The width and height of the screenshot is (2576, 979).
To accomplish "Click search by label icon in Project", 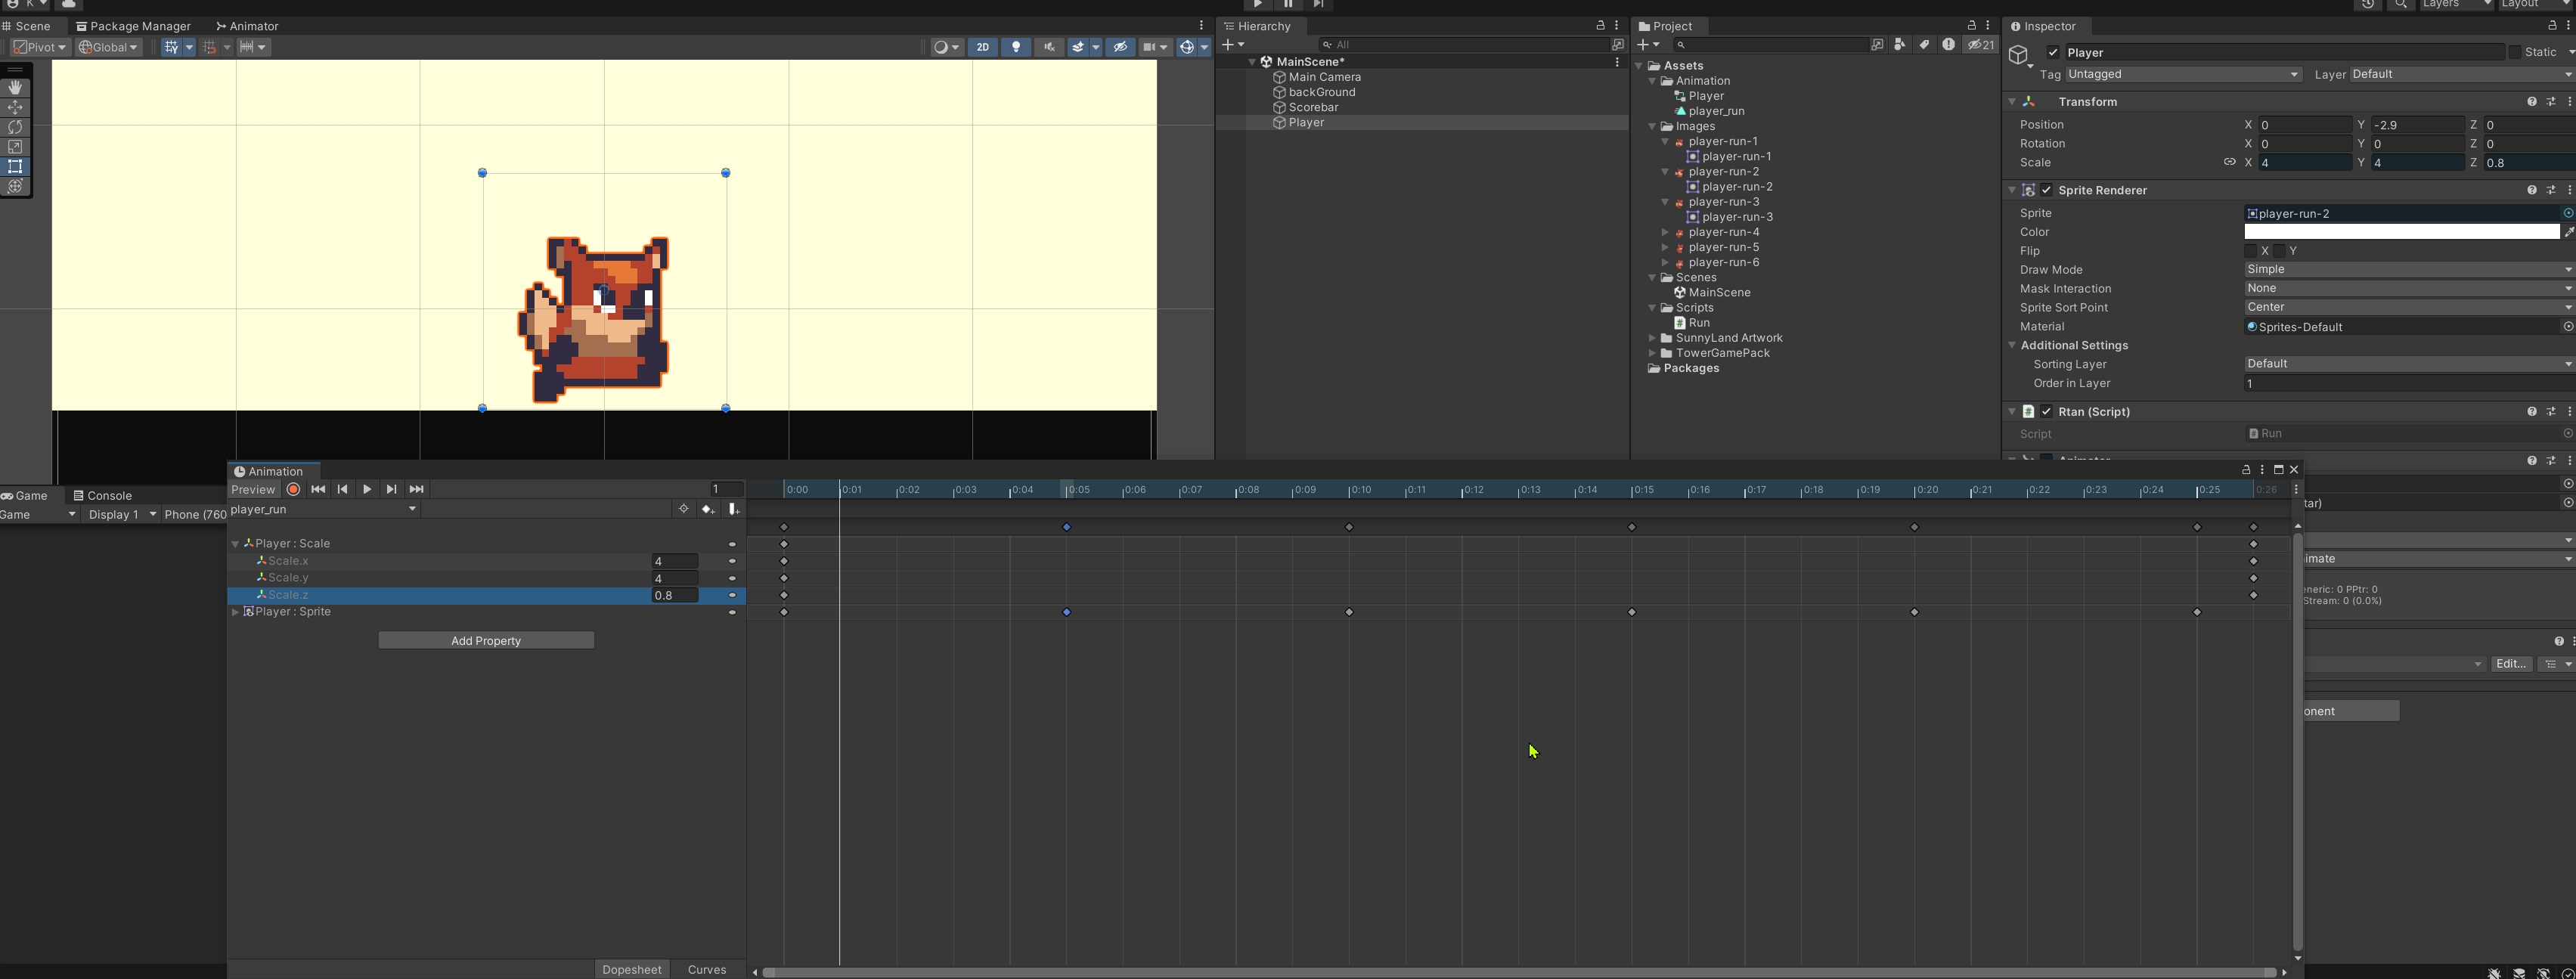I will pos(1924,45).
